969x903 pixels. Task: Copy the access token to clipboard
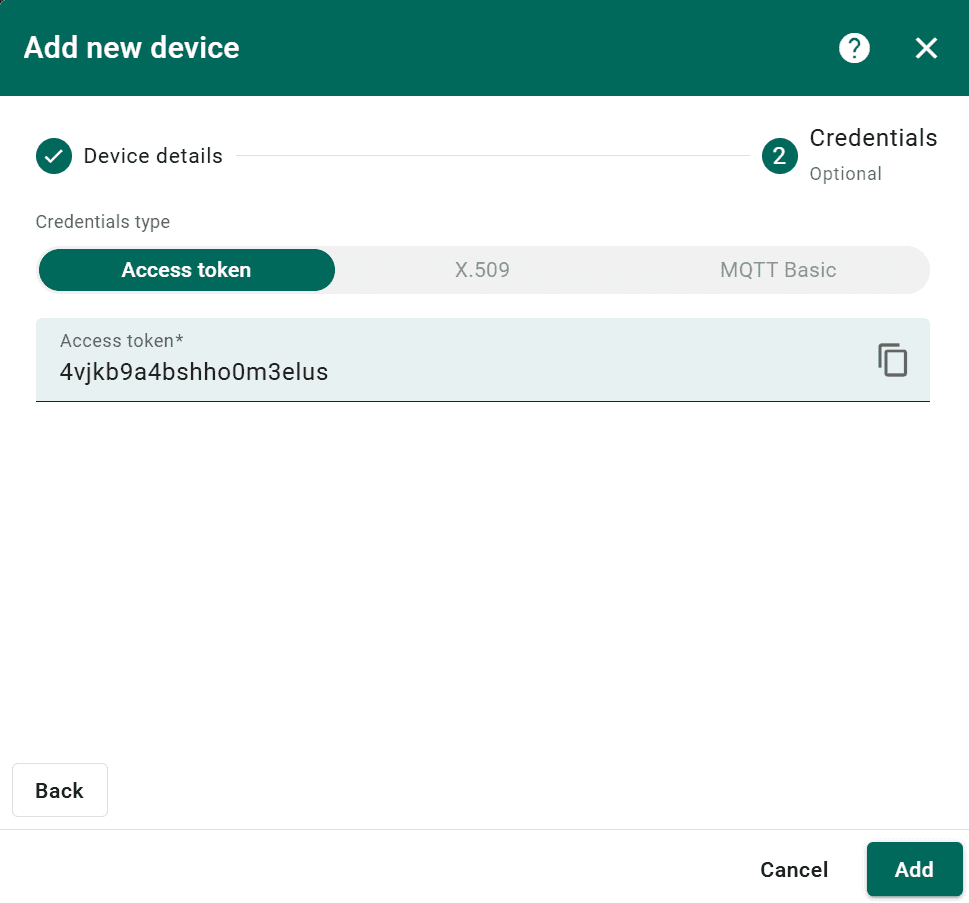click(x=892, y=360)
